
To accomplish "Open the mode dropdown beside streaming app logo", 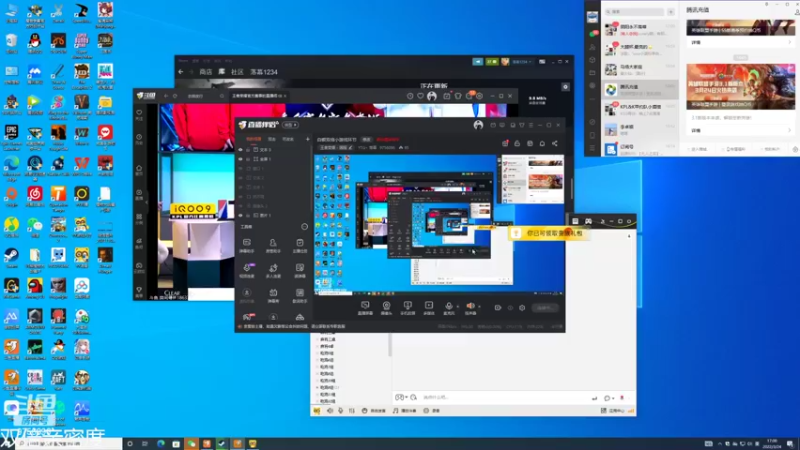I will 290,125.
